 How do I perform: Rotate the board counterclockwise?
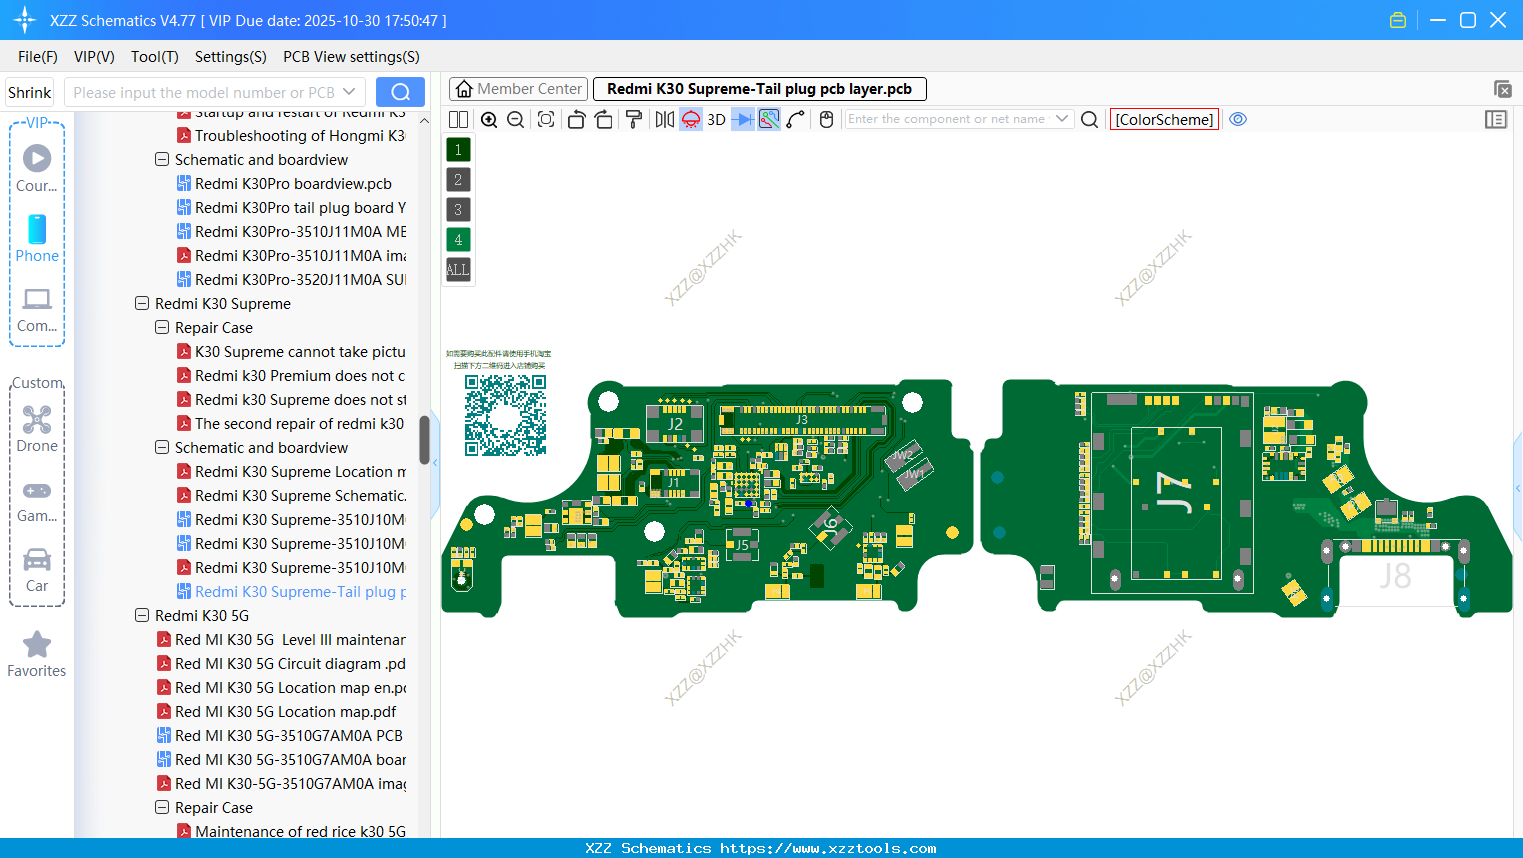576,120
